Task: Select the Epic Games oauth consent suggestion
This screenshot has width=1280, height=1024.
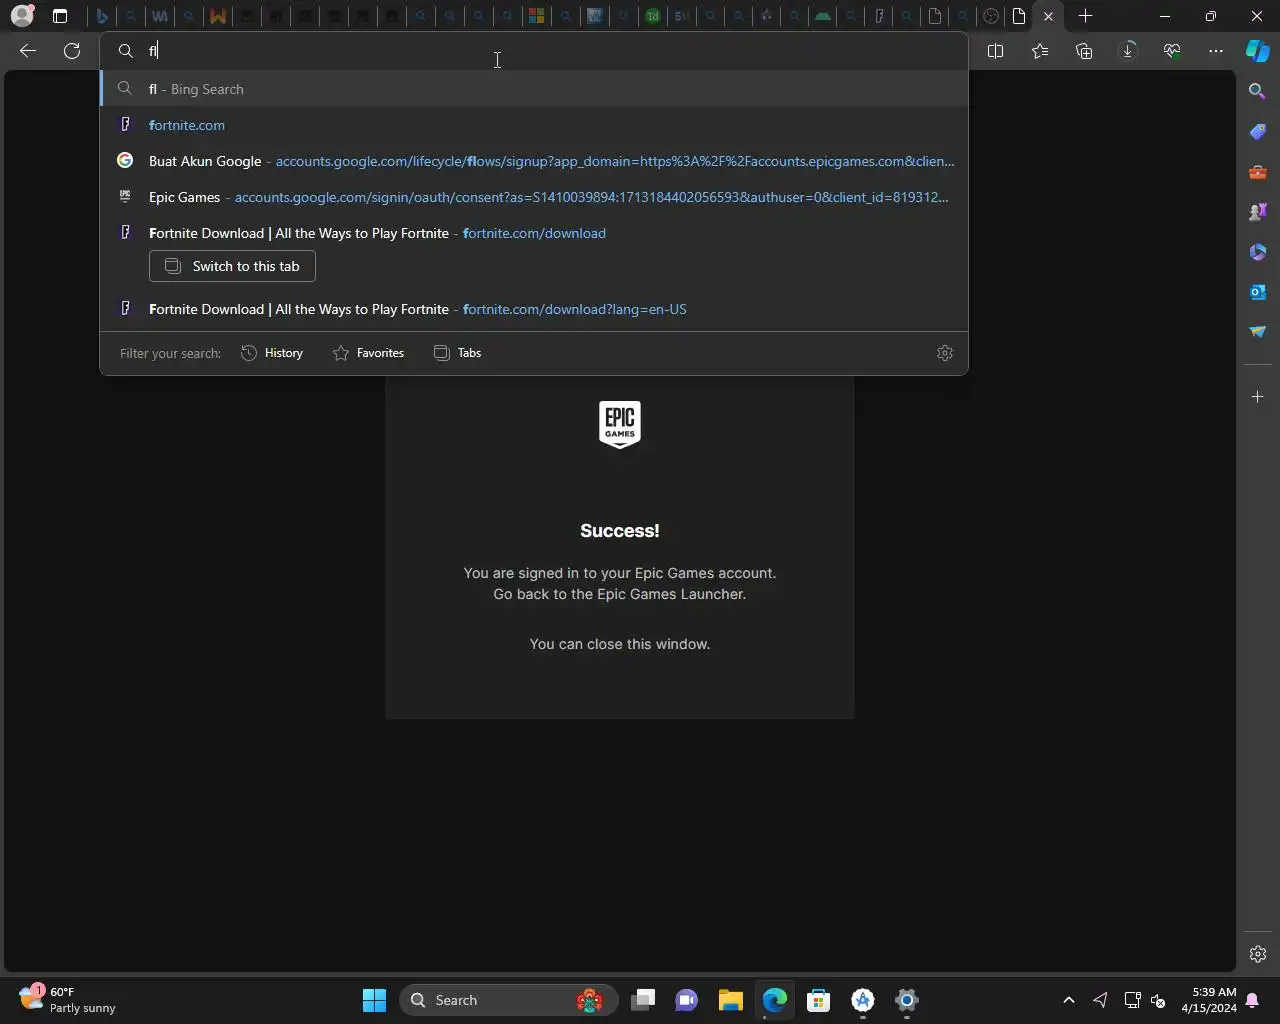Action: (534, 197)
